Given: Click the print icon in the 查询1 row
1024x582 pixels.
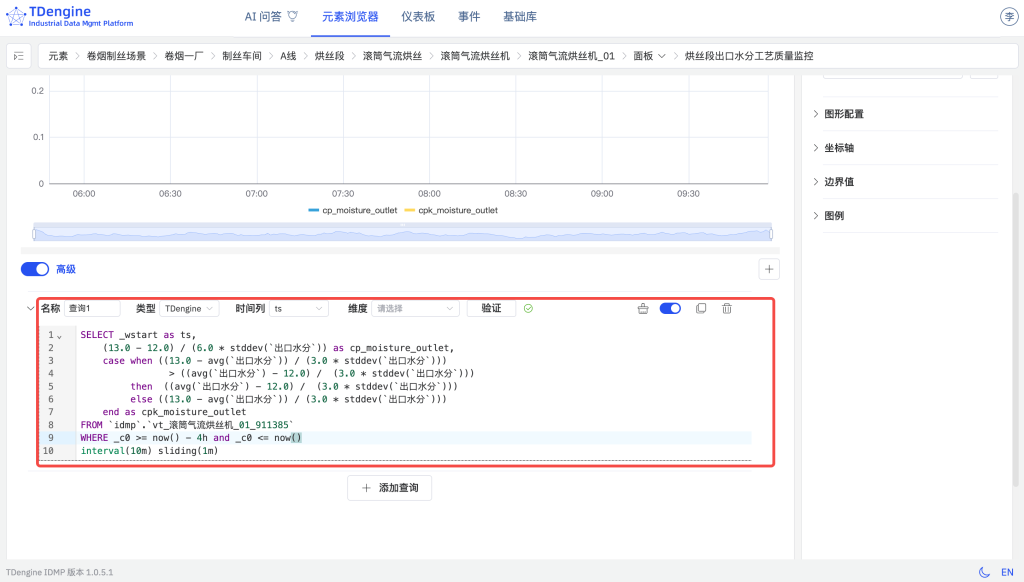Looking at the screenshot, I should [x=643, y=308].
